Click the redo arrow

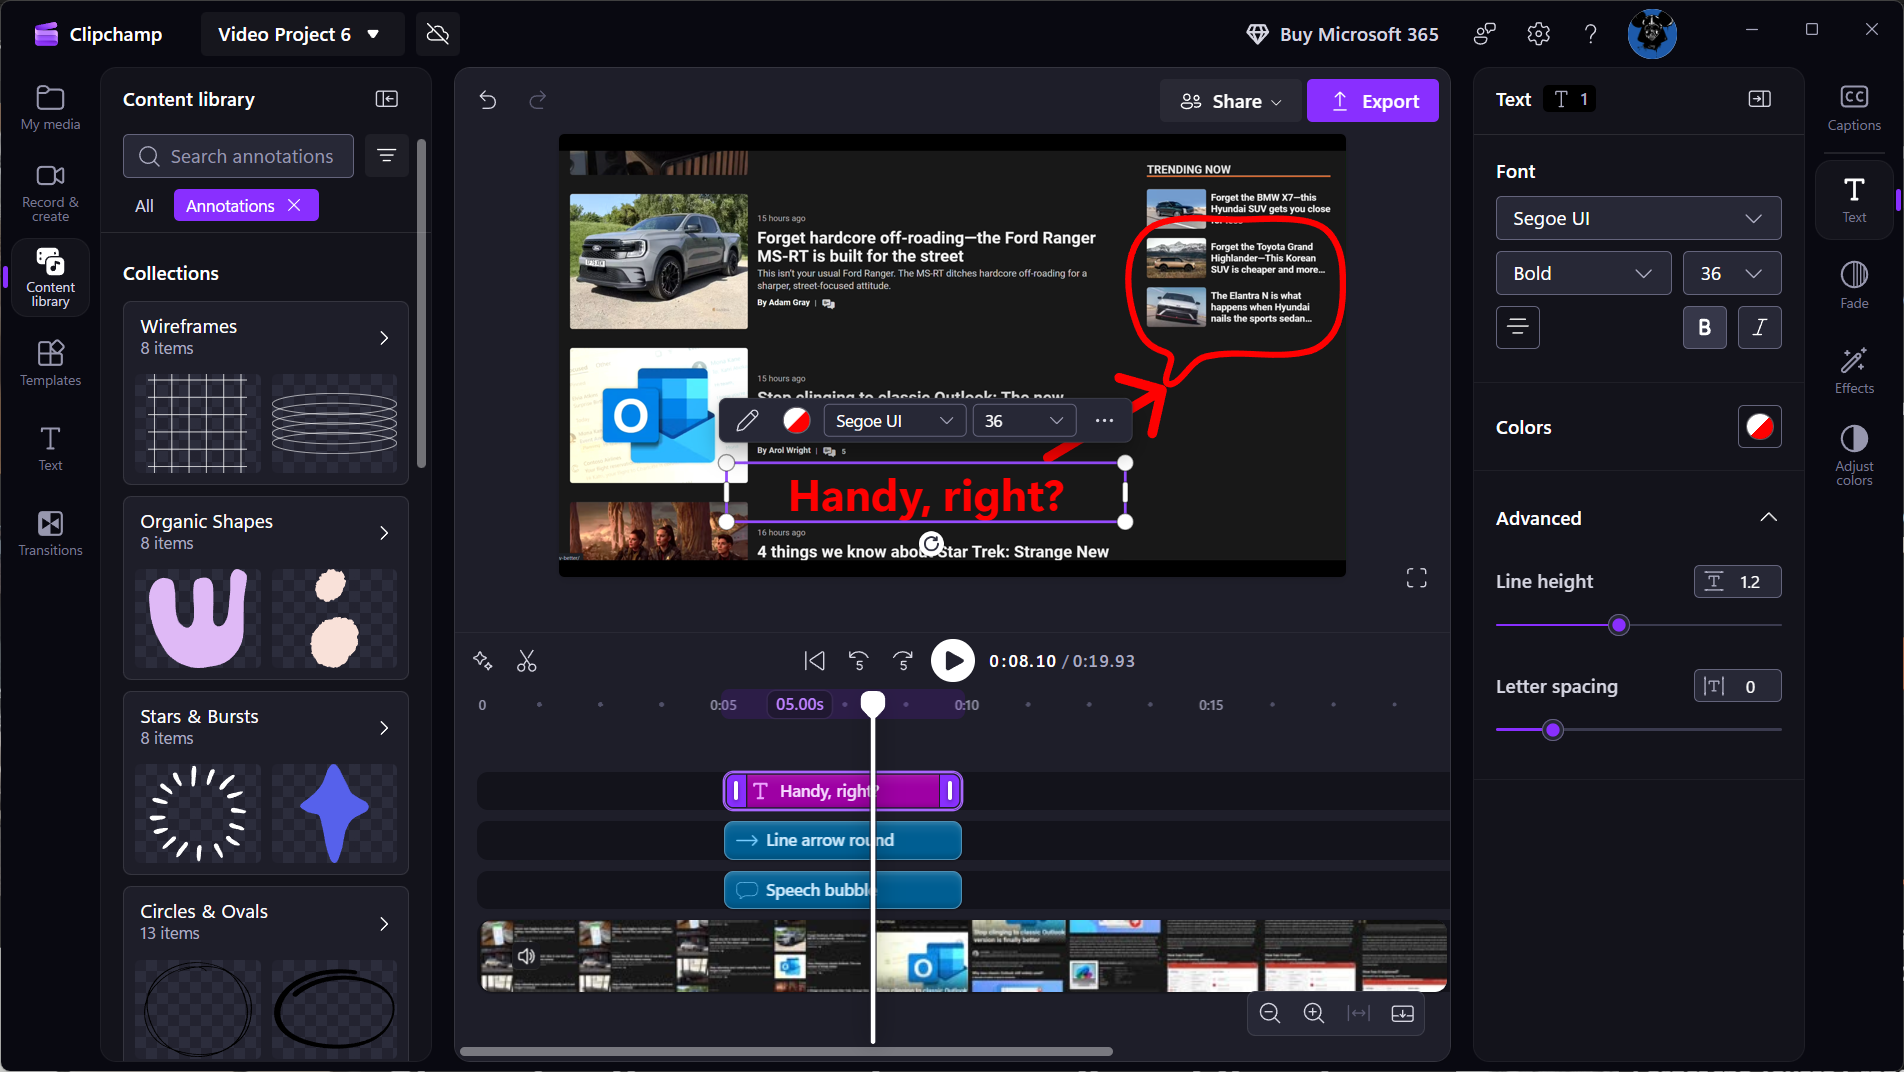[x=538, y=100]
